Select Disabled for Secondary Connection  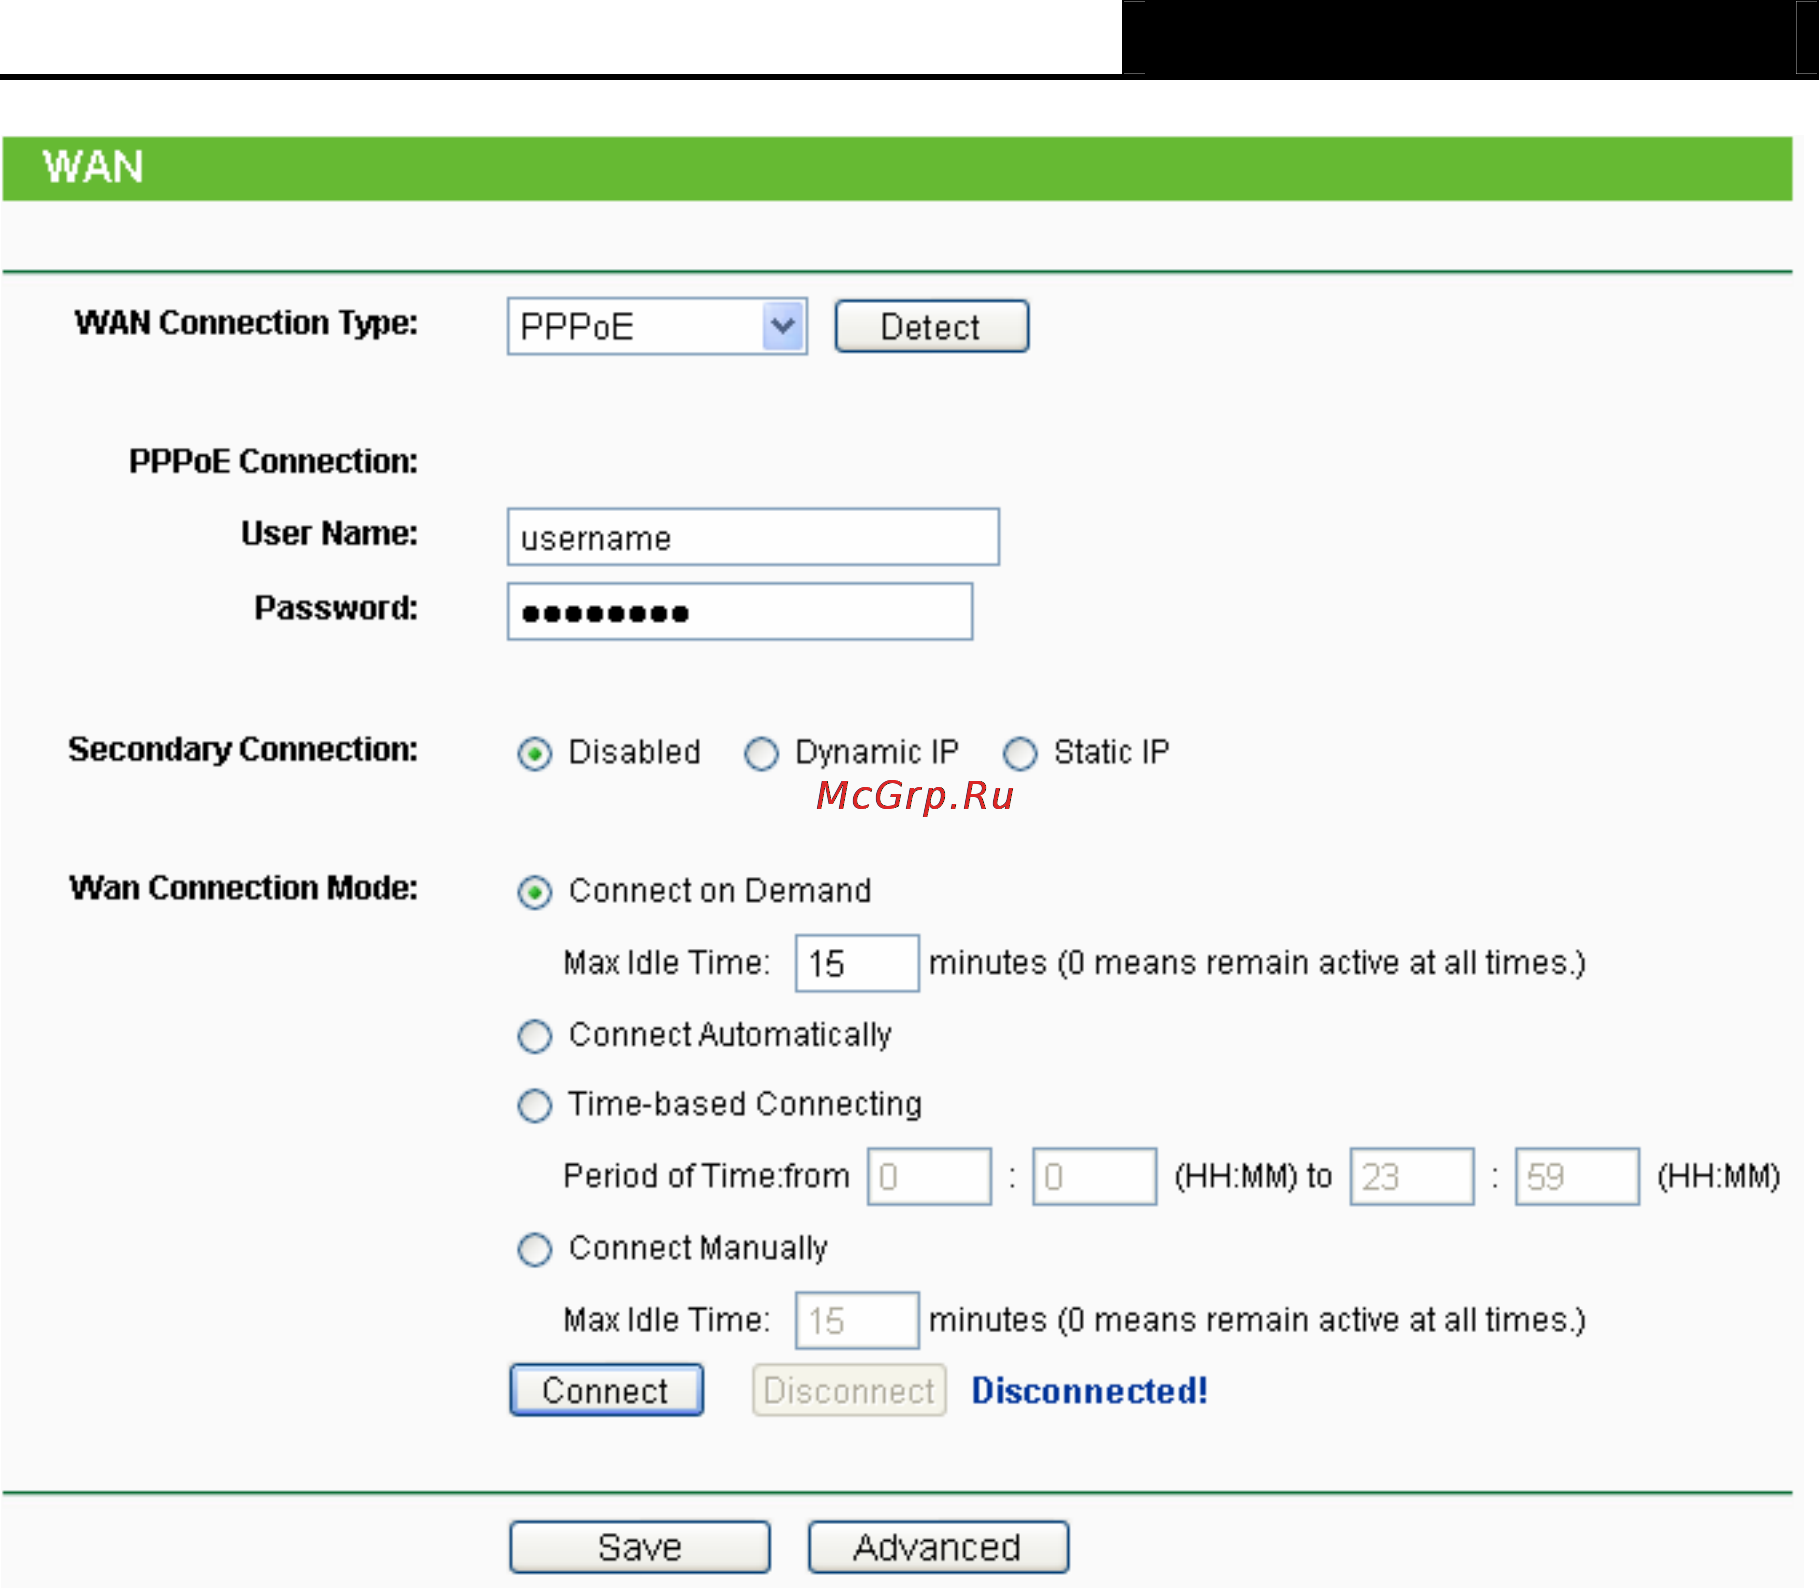click(535, 753)
